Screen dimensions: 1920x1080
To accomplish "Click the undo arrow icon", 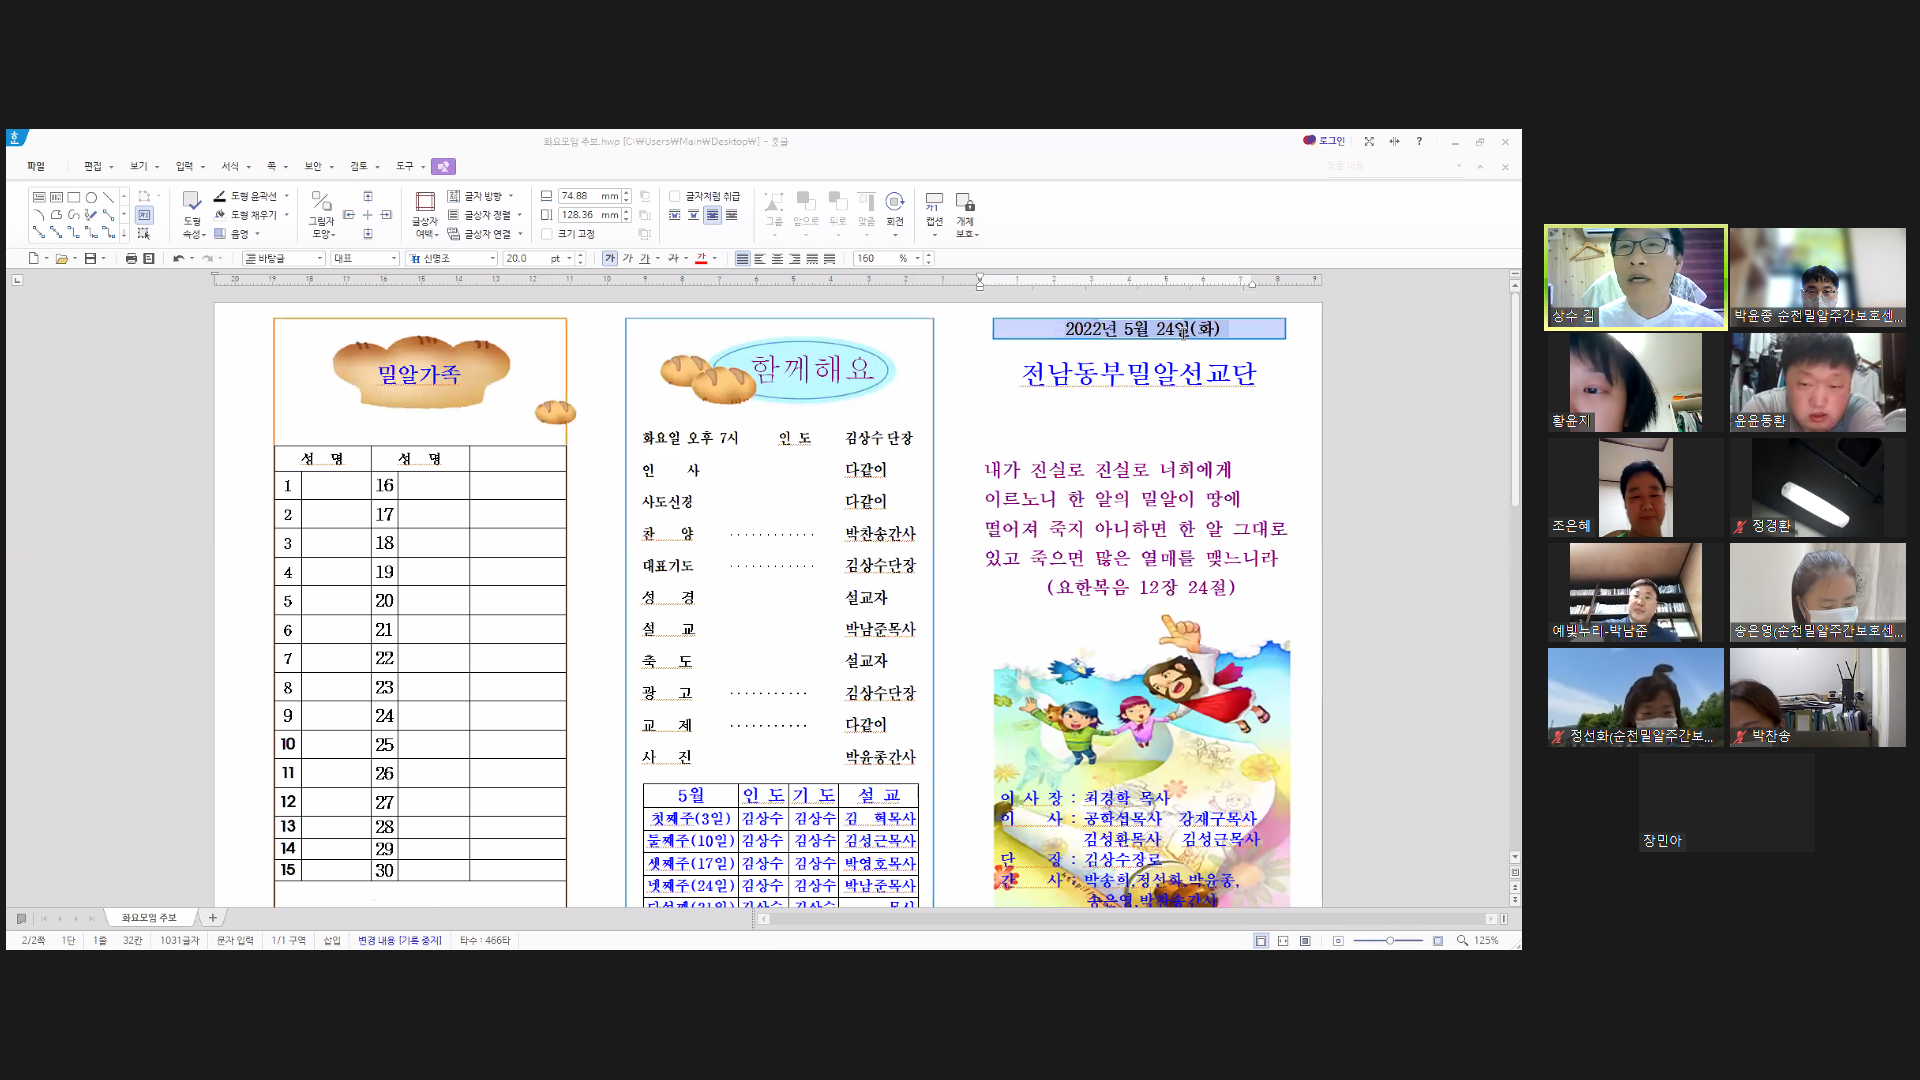I will pos(178,258).
